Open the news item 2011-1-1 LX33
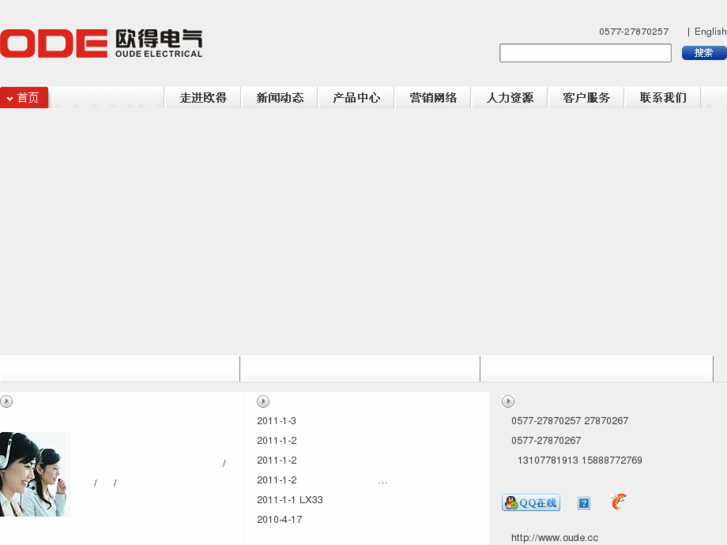The width and height of the screenshot is (727, 545). coord(290,500)
